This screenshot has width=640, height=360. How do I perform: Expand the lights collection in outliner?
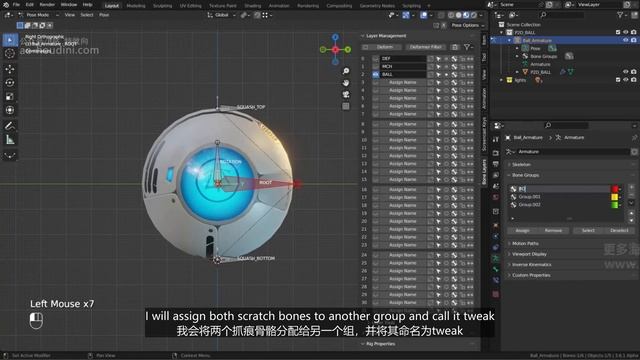502,80
